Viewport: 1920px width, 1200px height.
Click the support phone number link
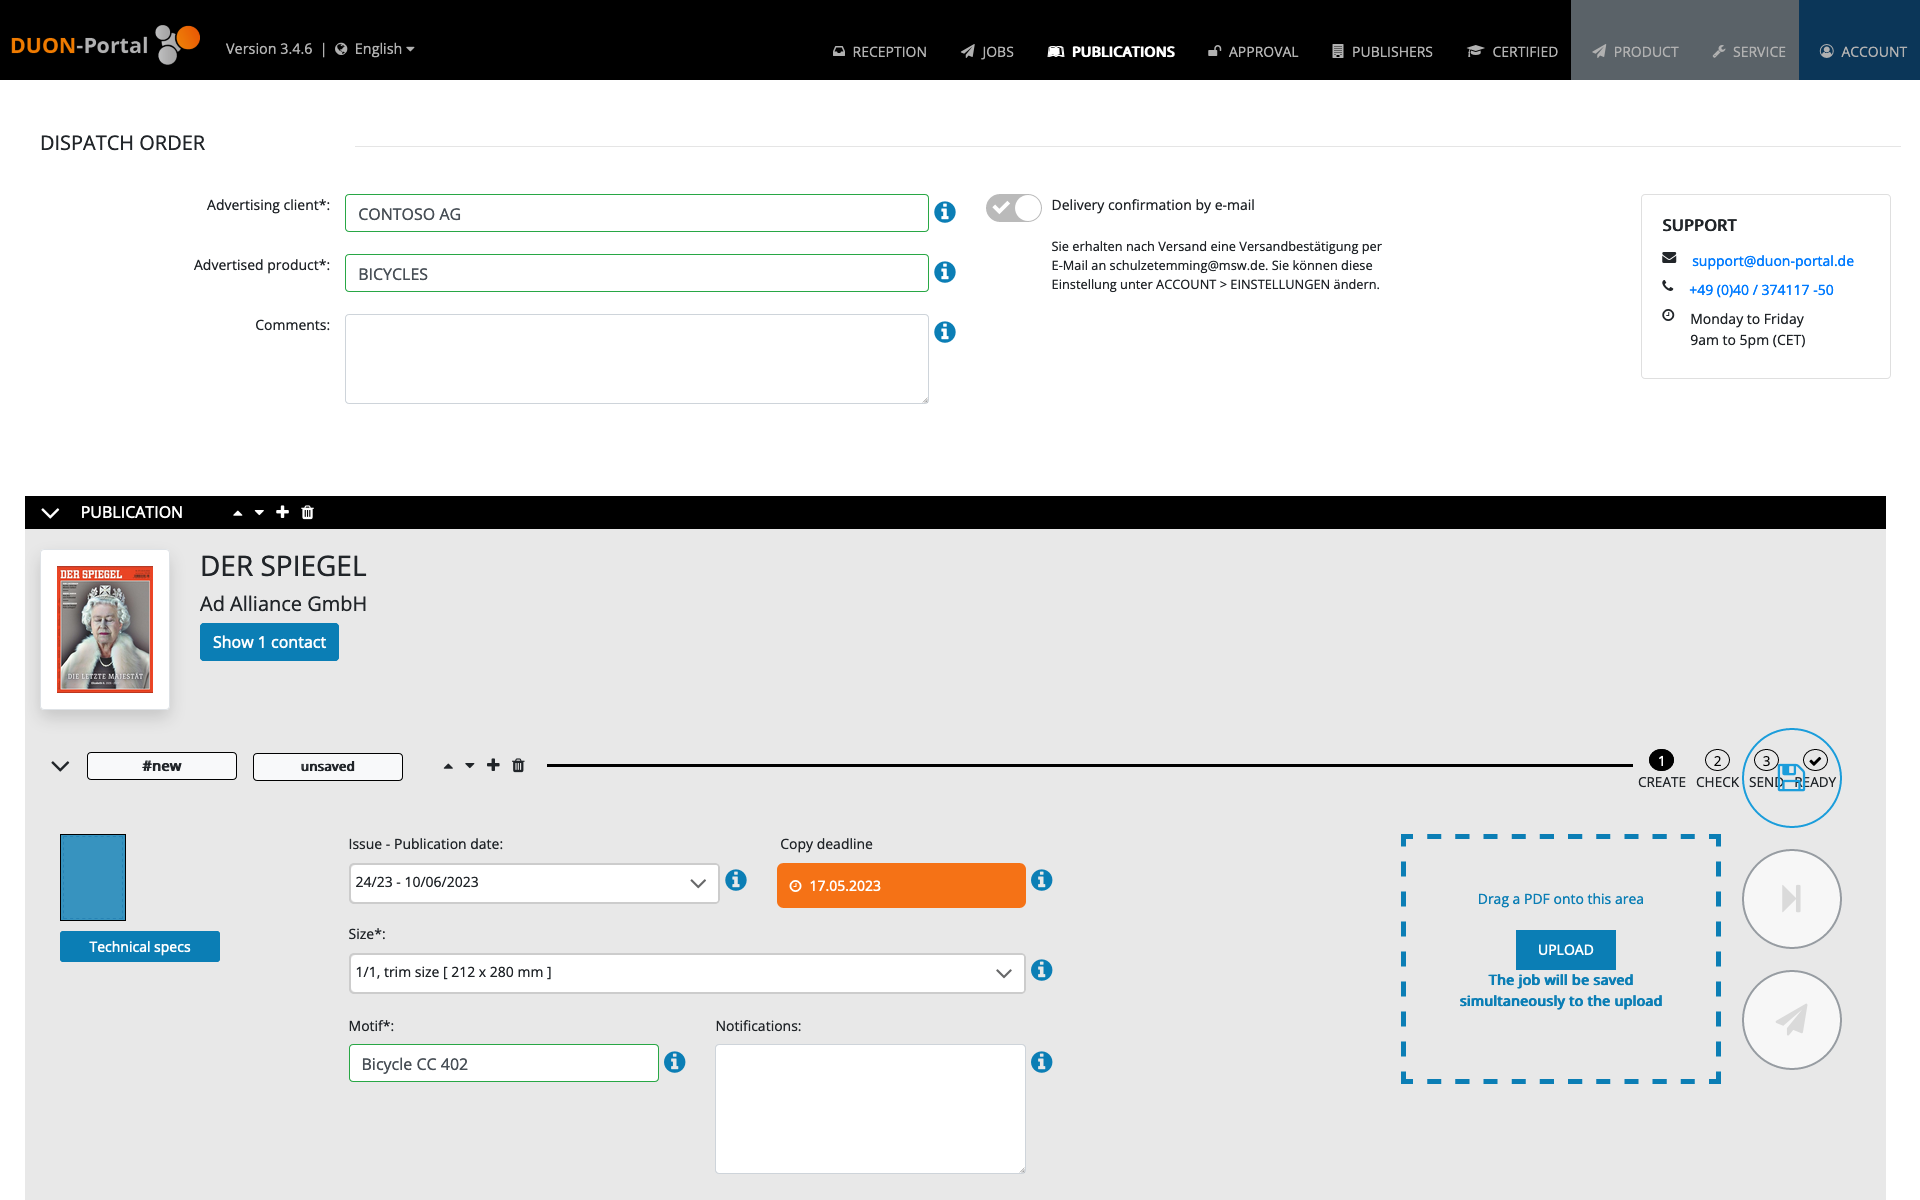click(x=1761, y=290)
